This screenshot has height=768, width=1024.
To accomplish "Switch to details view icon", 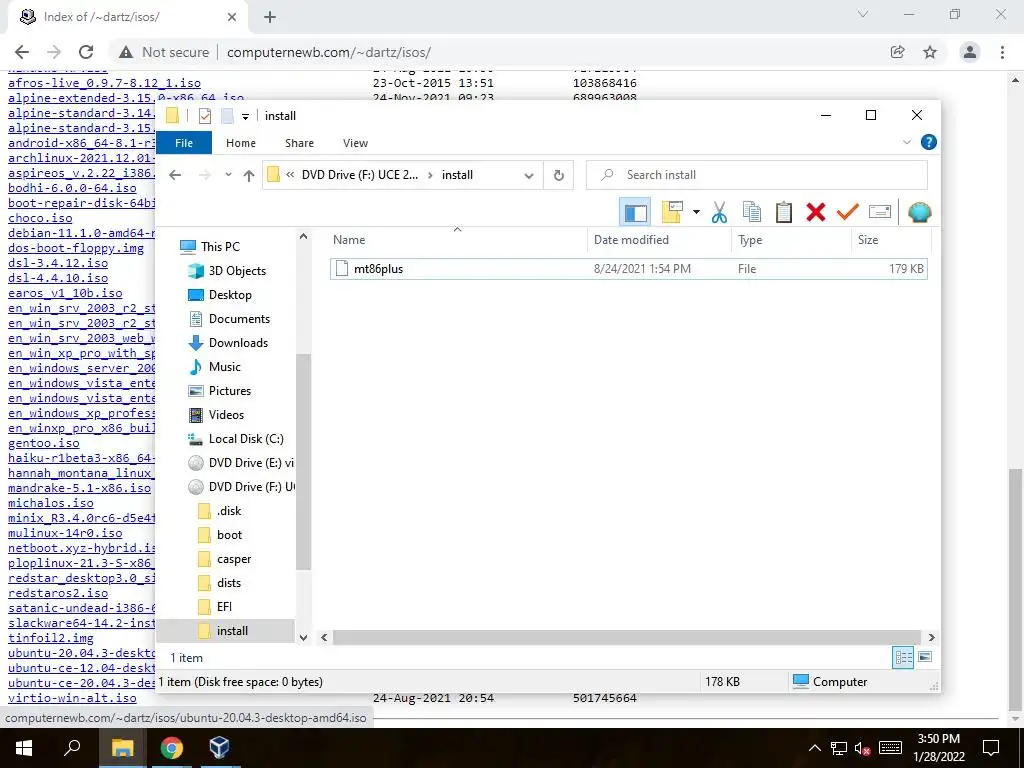I will pos(903,658).
